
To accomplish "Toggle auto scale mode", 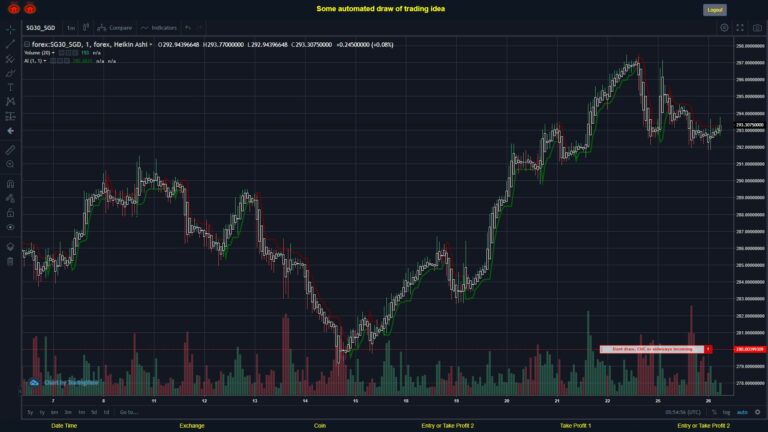I will tap(743, 412).
